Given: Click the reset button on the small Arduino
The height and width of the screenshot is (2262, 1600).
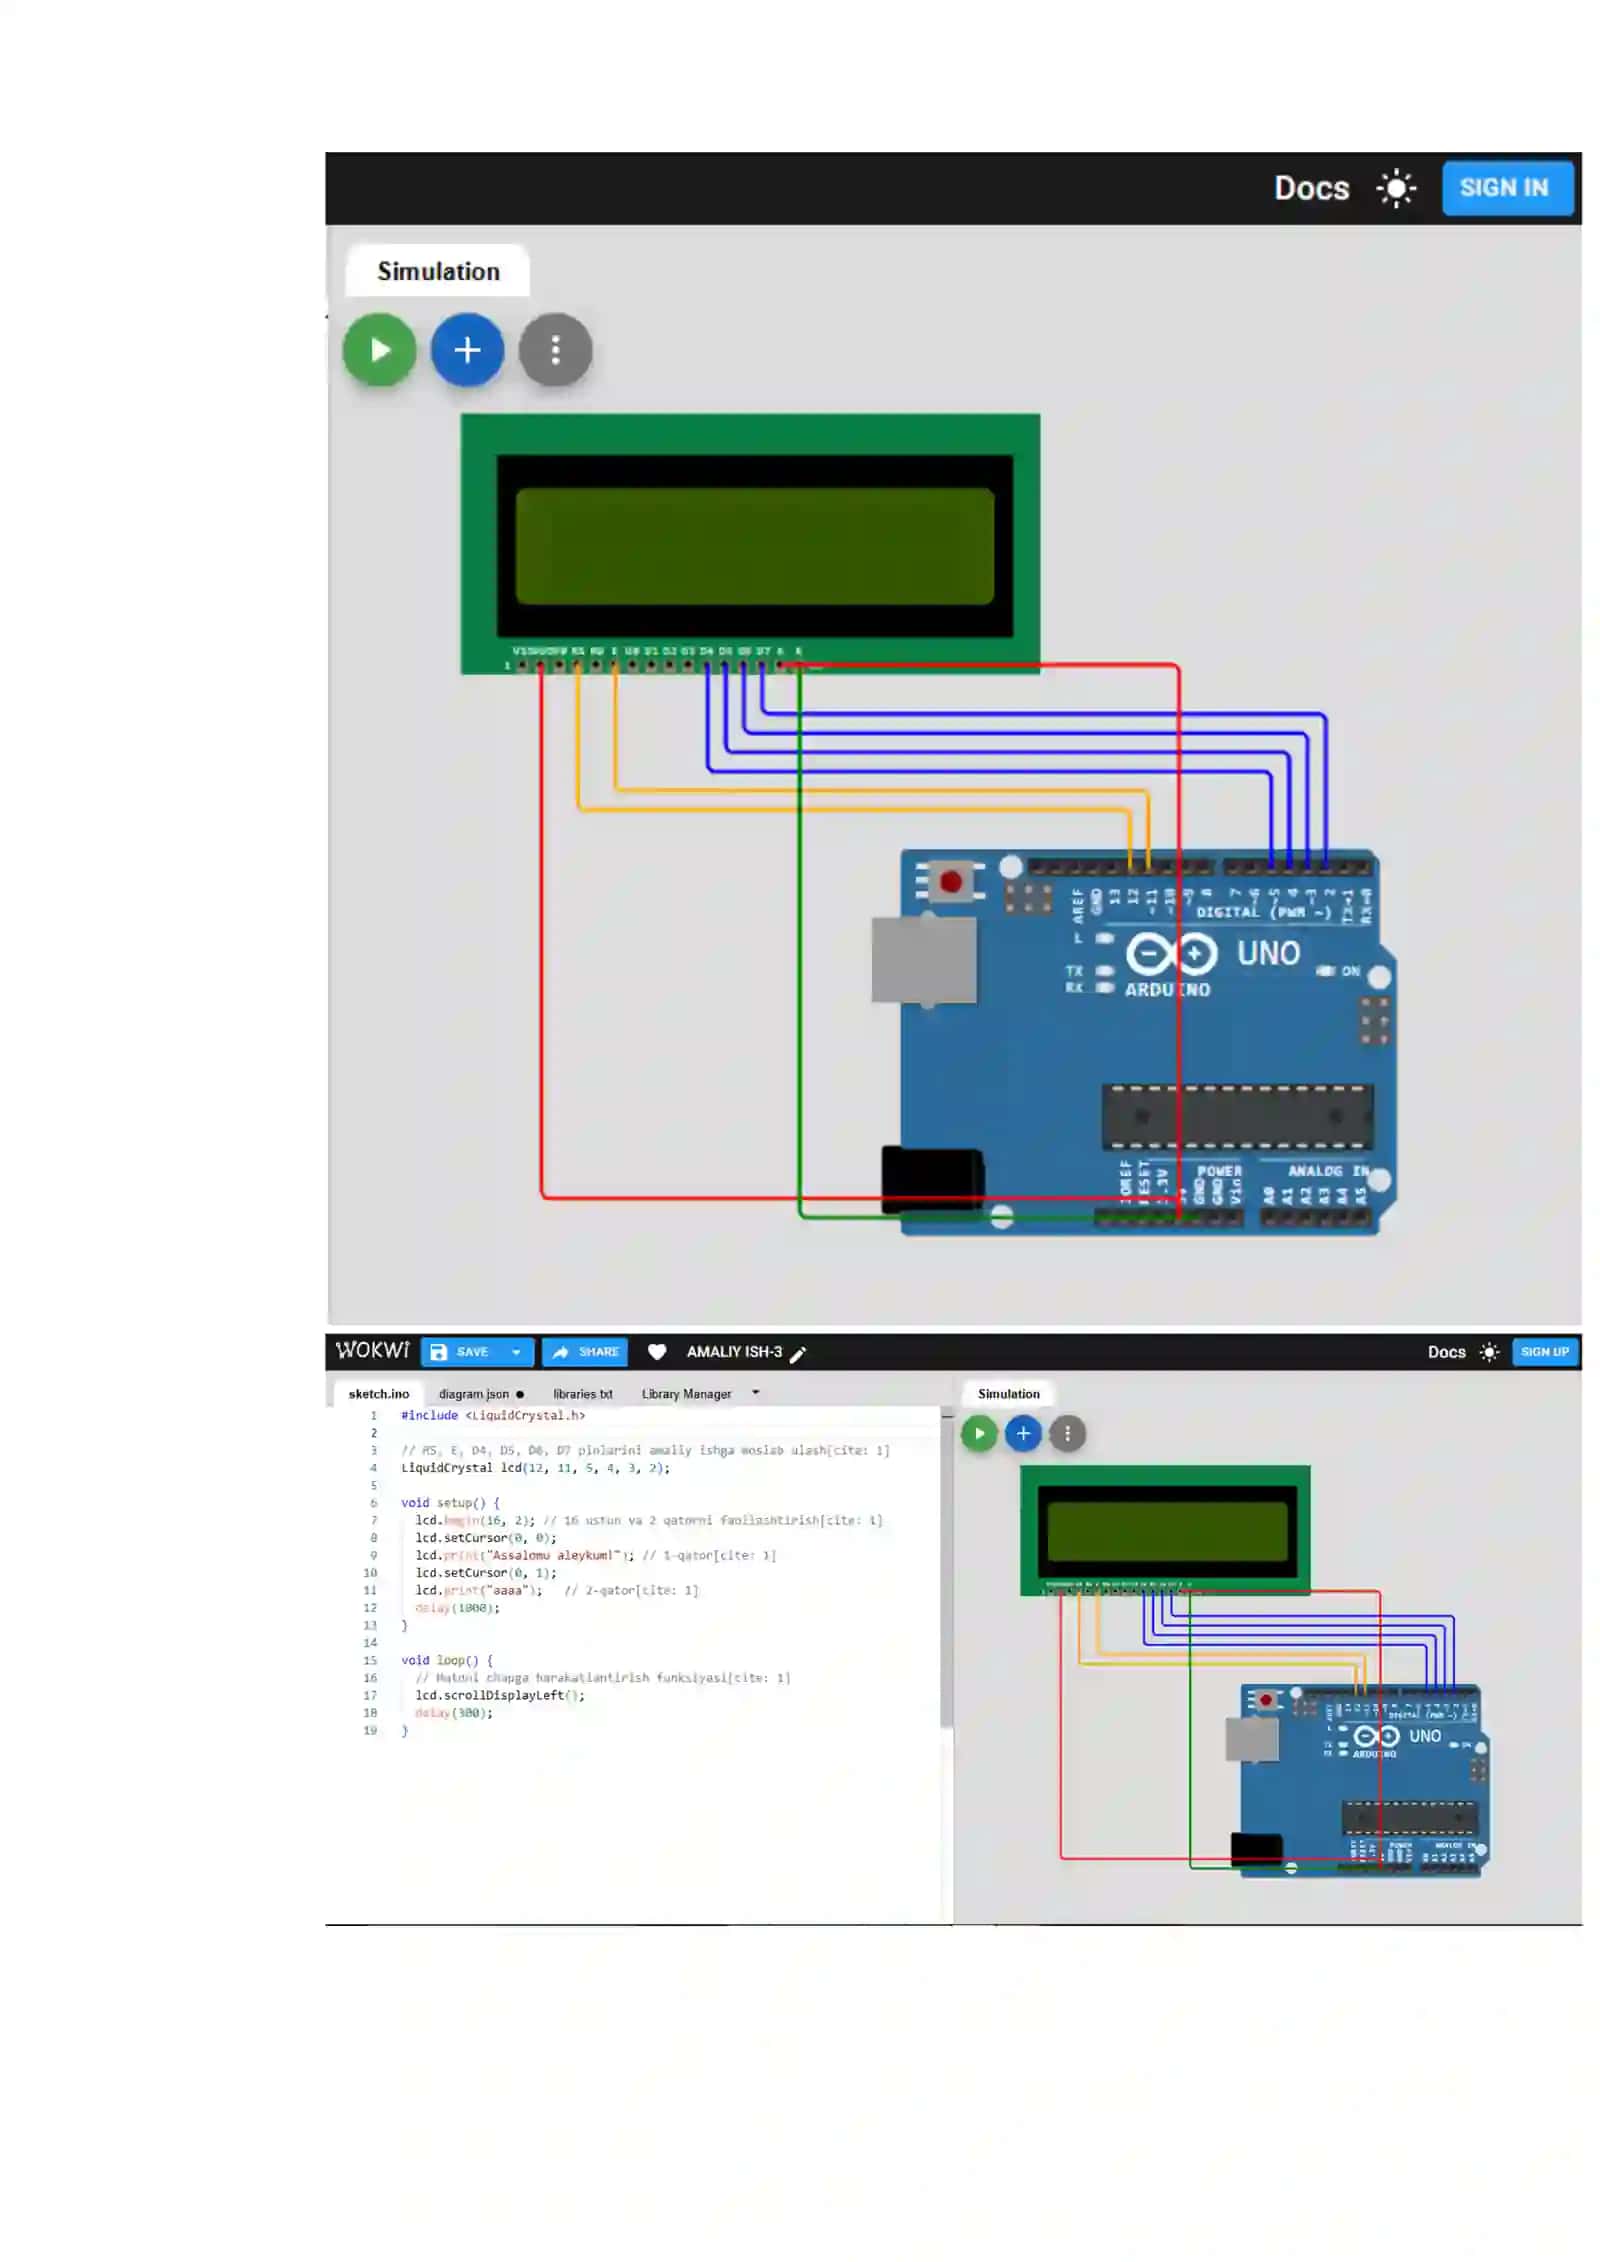Looking at the screenshot, I should point(1266,1700).
